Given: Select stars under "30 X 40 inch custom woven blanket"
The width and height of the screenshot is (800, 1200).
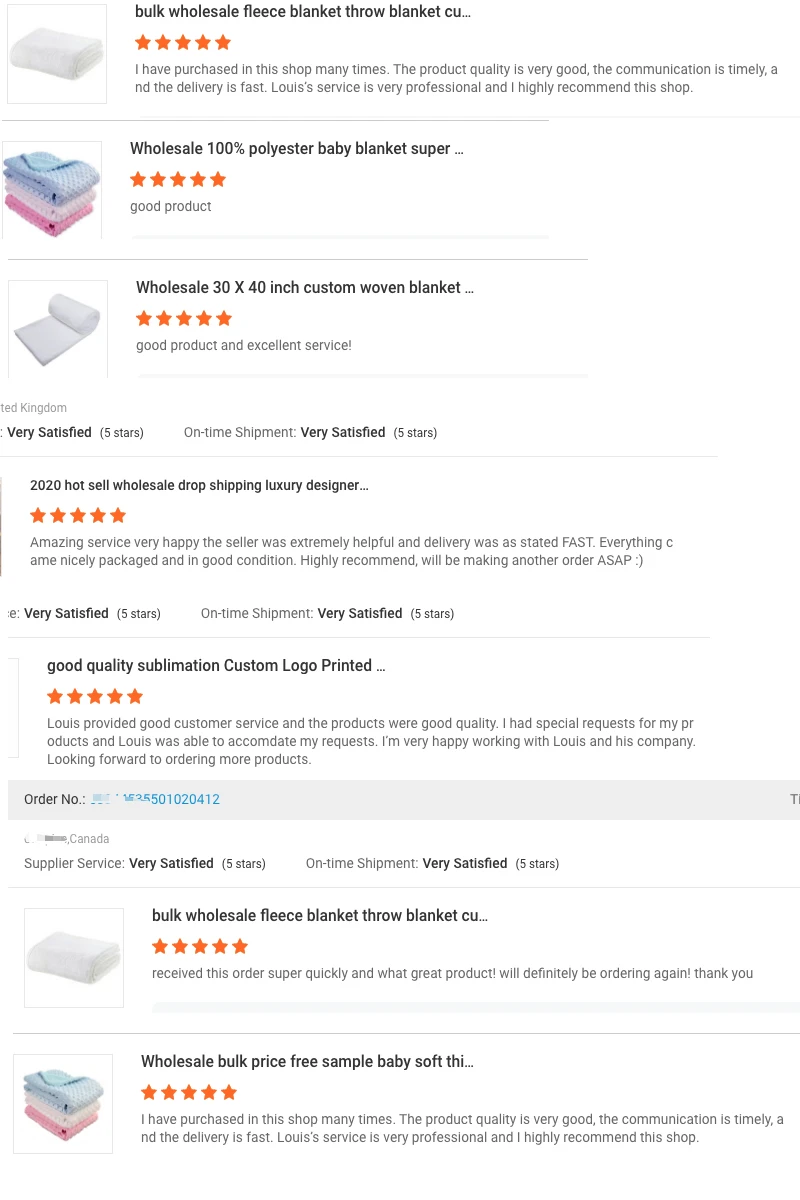Looking at the screenshot, I should [x=184, y=319].
